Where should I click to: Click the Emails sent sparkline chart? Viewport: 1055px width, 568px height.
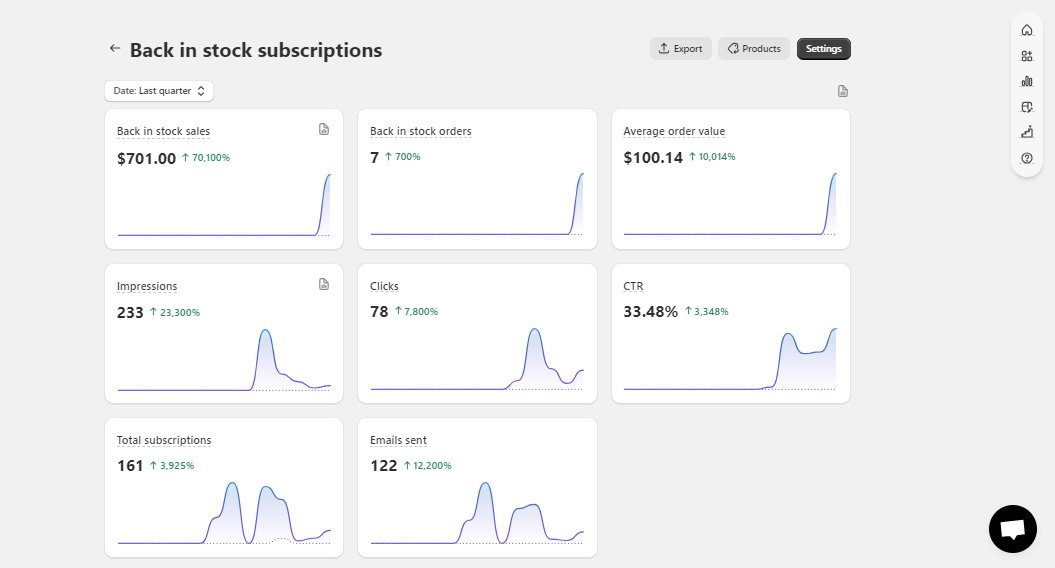[x=477, y=513]
